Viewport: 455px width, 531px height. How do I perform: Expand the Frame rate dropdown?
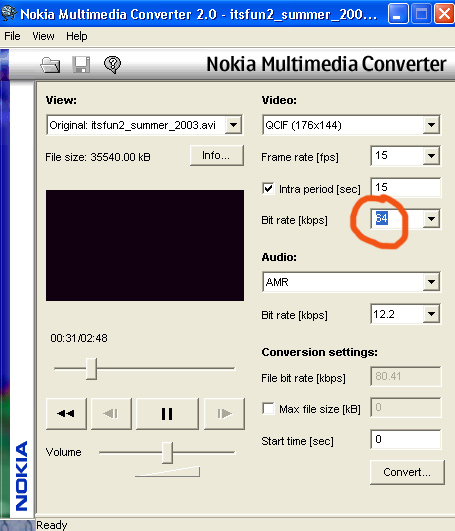[x=431, y=156]
